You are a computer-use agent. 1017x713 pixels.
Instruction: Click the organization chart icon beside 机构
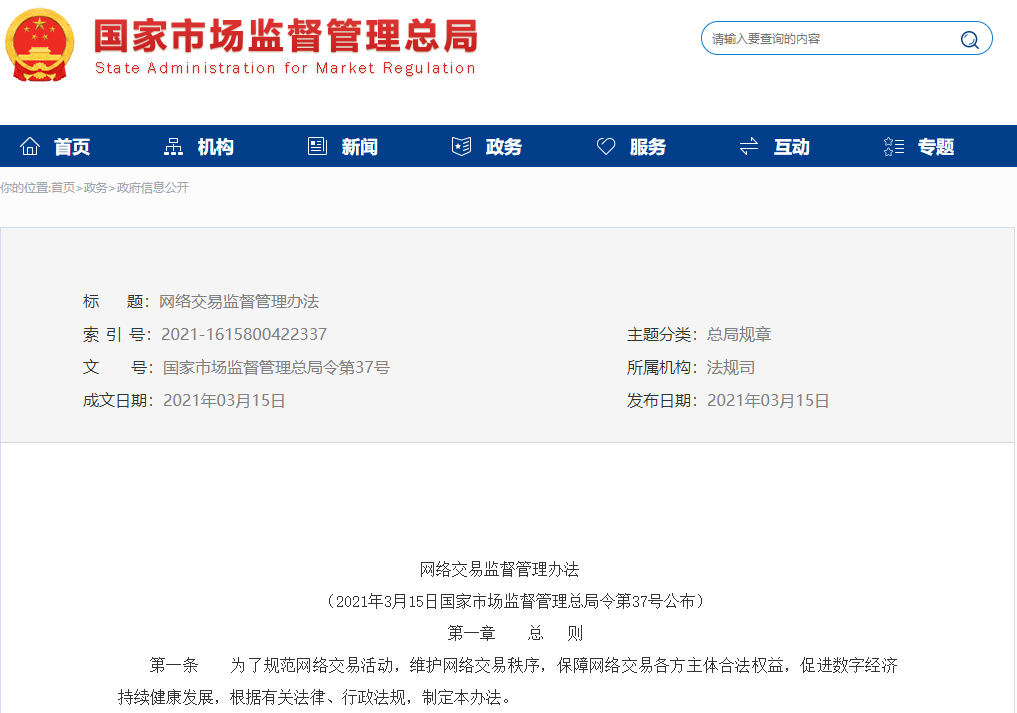click(174, 147)
